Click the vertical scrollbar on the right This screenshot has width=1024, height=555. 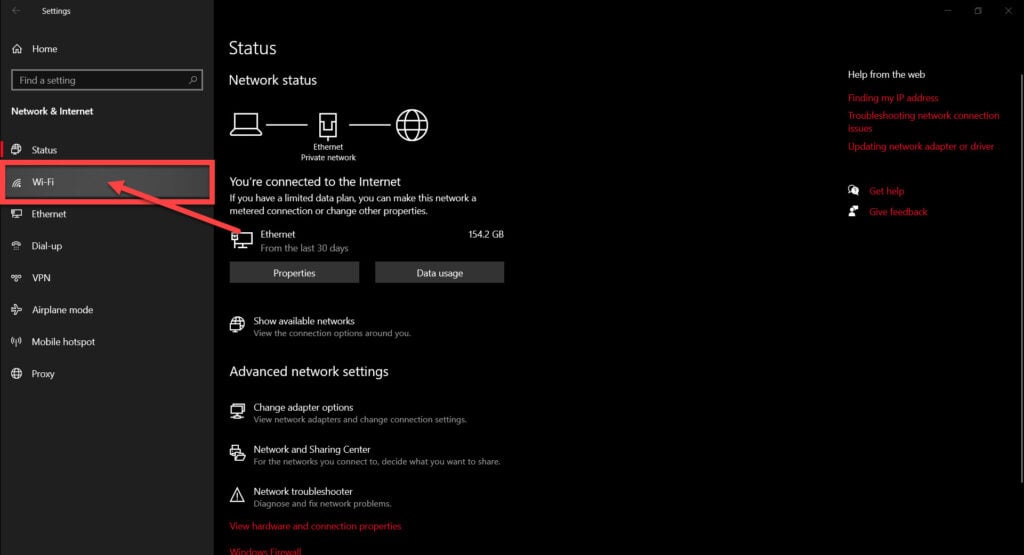[x=1021, y=278]
